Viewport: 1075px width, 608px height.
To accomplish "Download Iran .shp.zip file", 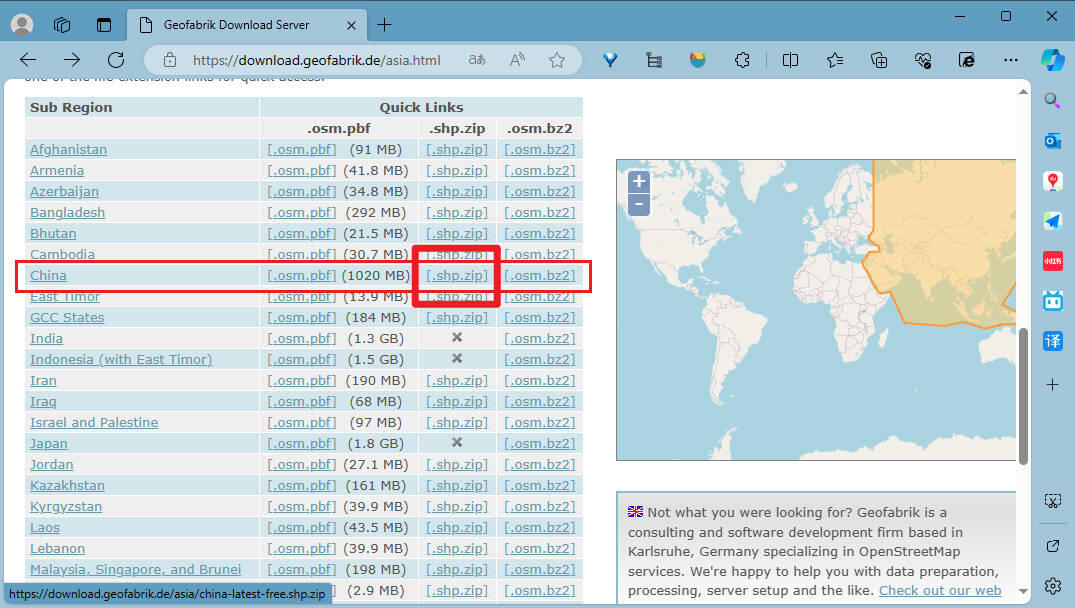I will [x=457, y=380].
